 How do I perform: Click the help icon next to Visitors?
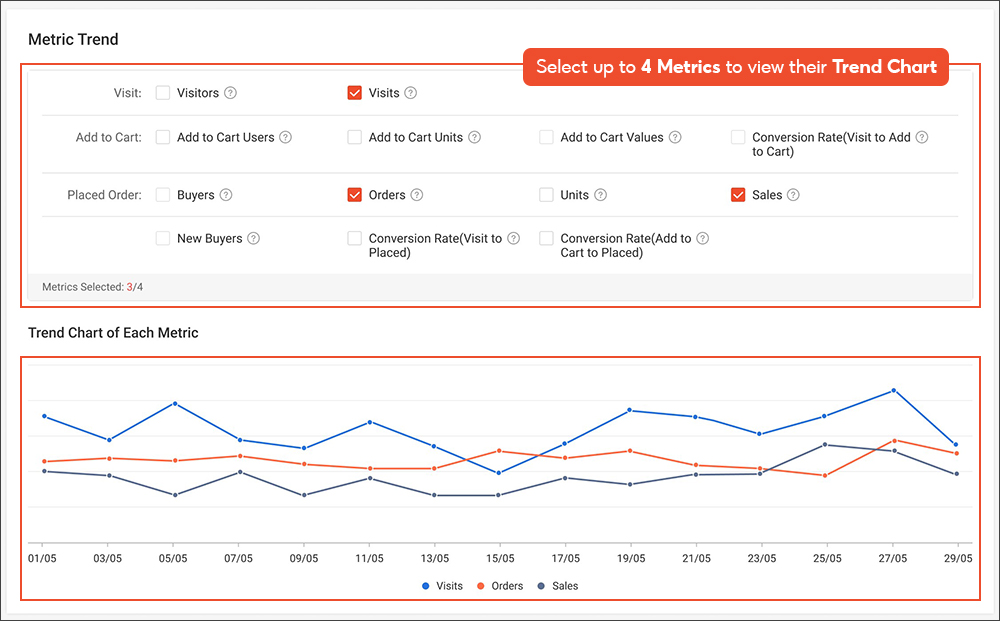(x=229, y=93)
